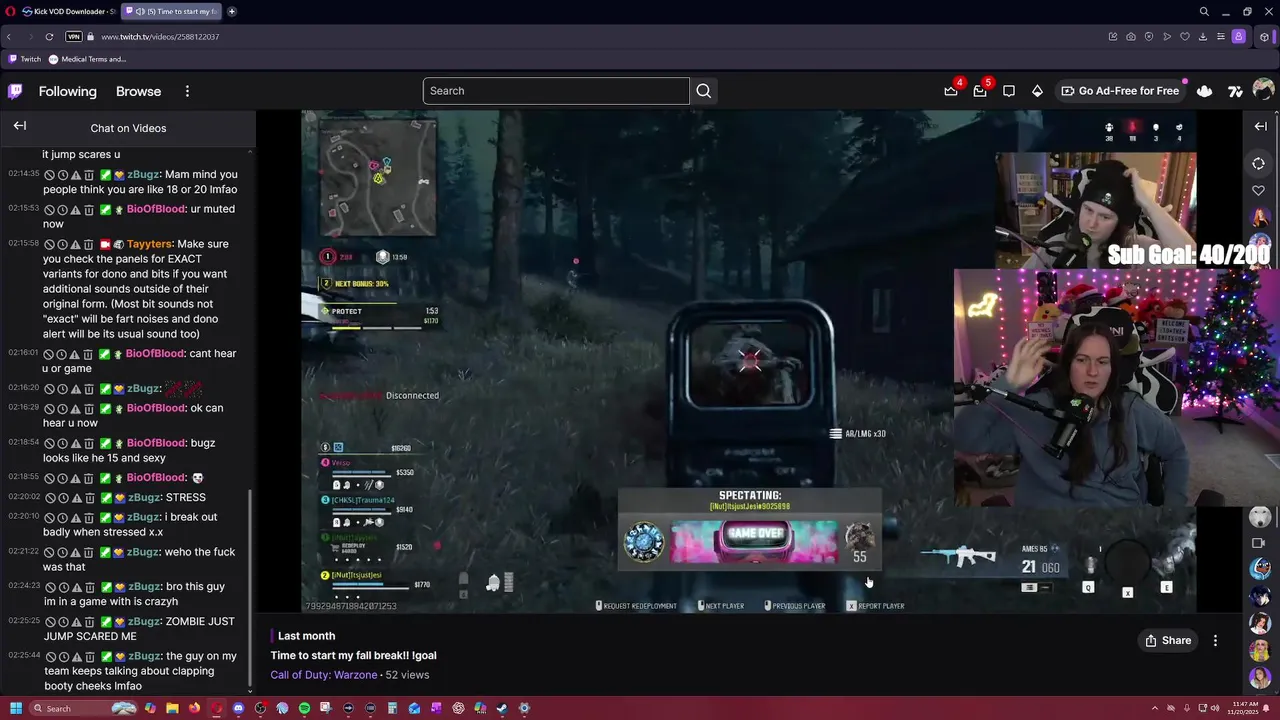Click the Share button below the video
This screenshot has width=1280, height=720.
1168,641
